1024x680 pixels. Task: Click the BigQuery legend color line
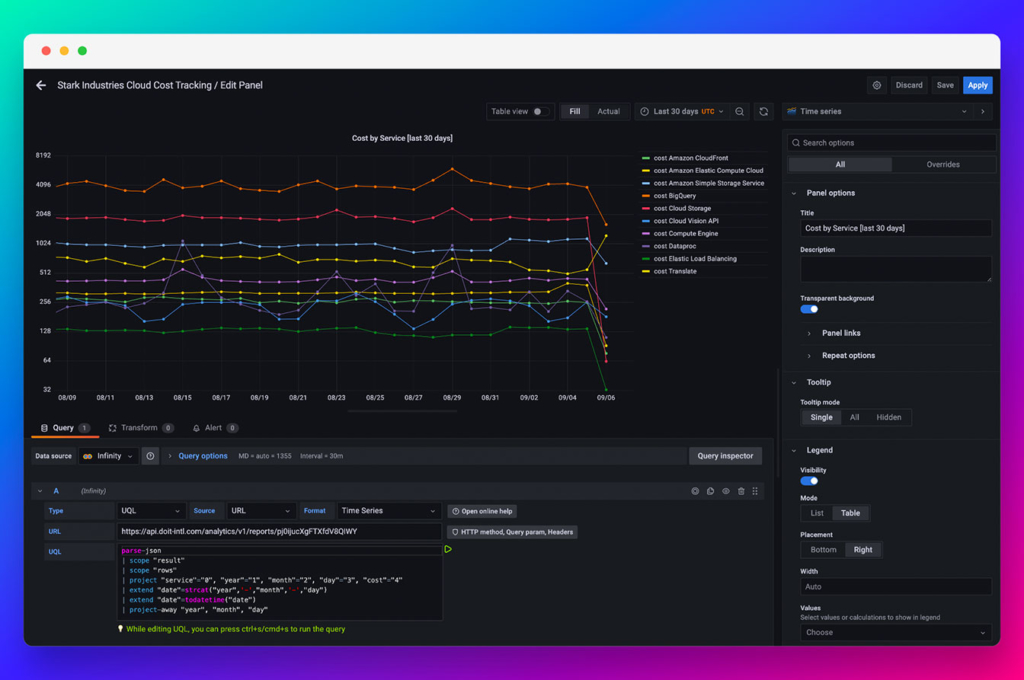646,196
